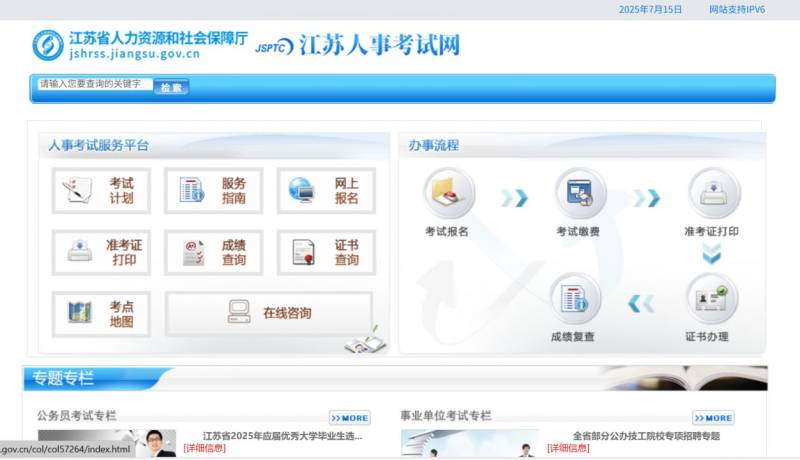Viewport: 800px width, 460px height.
Task: Click the 考试缴费 workflow step icon
Action: (x=579, y=193)
